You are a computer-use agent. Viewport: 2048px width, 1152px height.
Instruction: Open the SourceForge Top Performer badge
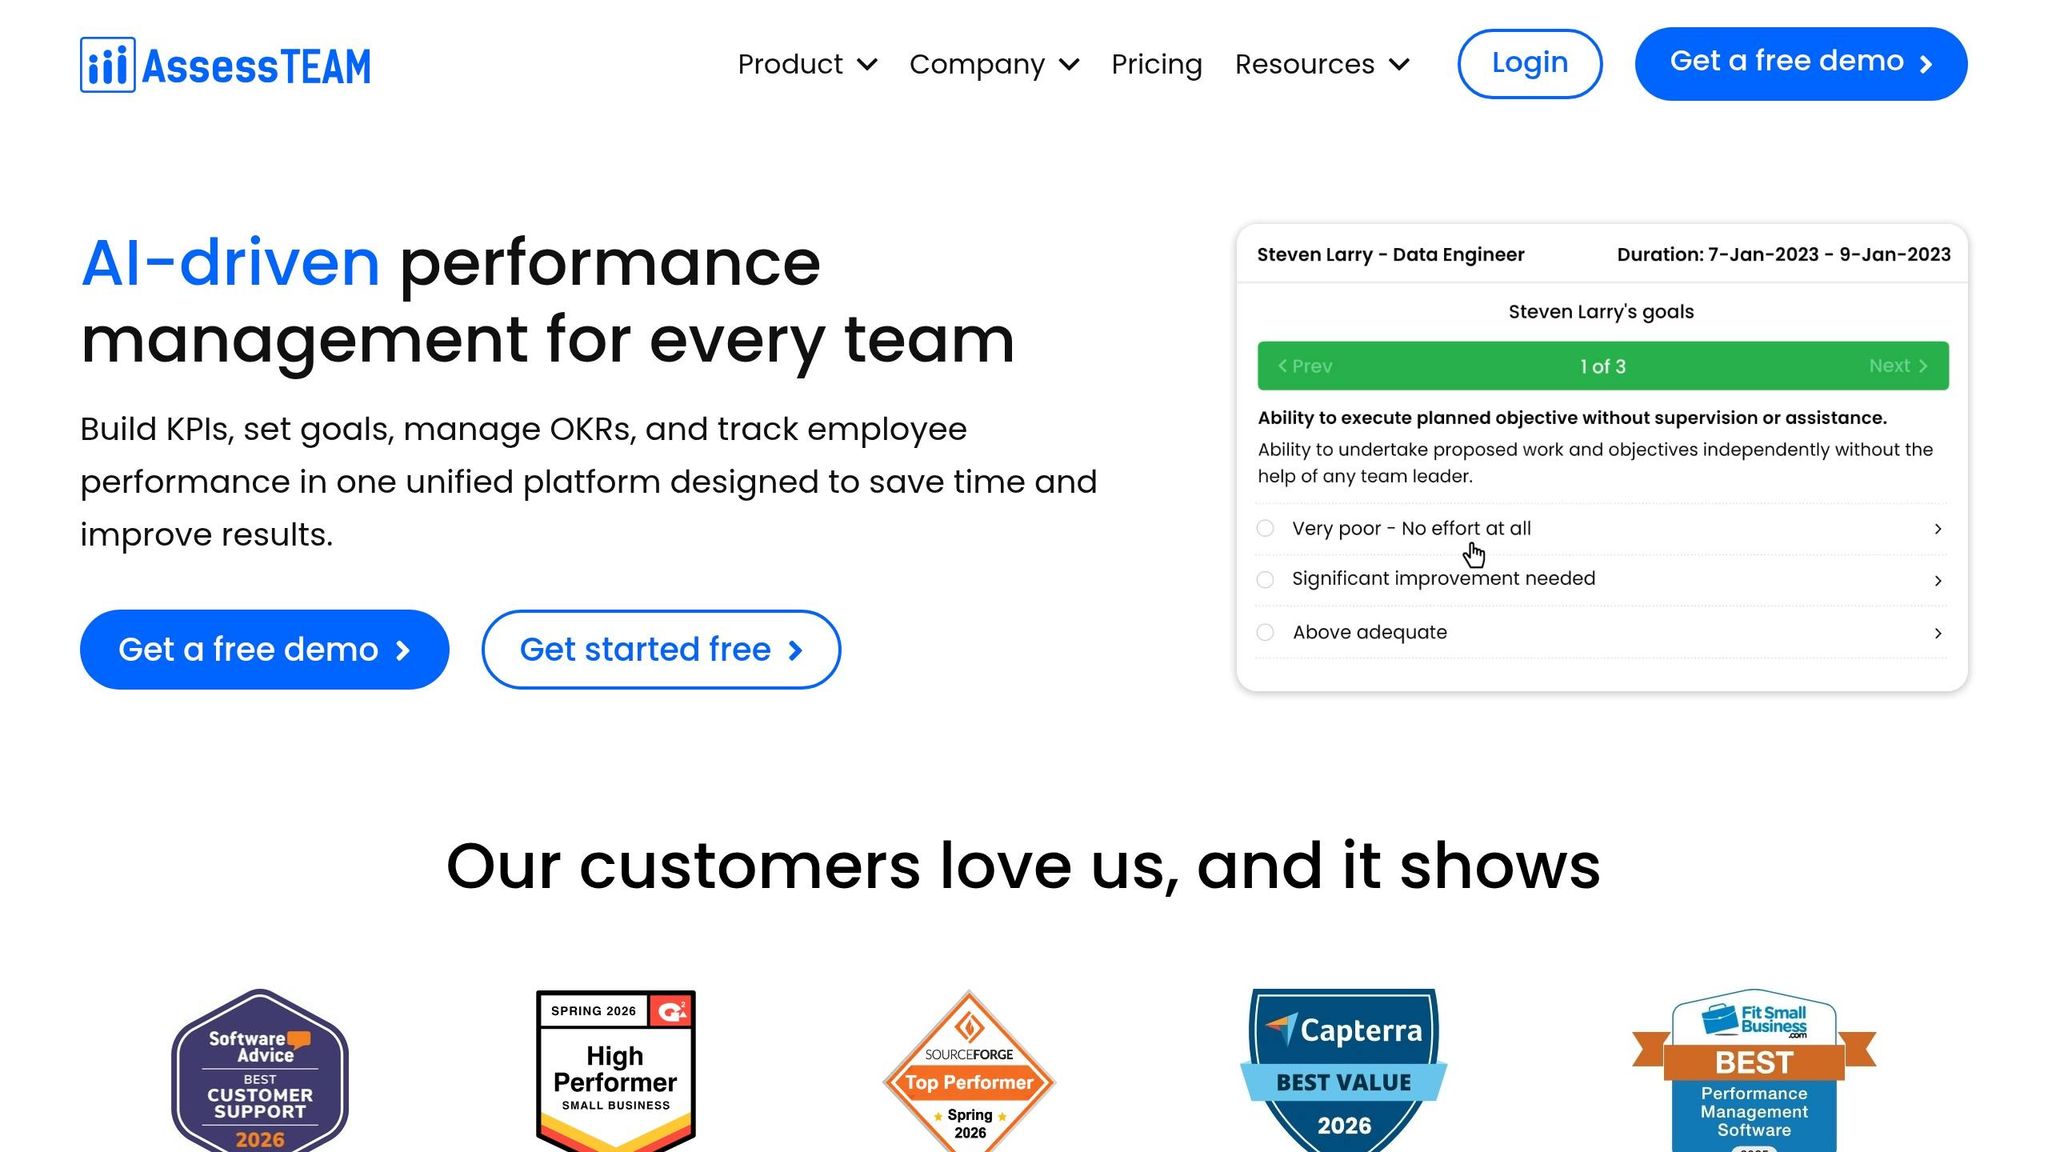click(x=969, y=1070)
